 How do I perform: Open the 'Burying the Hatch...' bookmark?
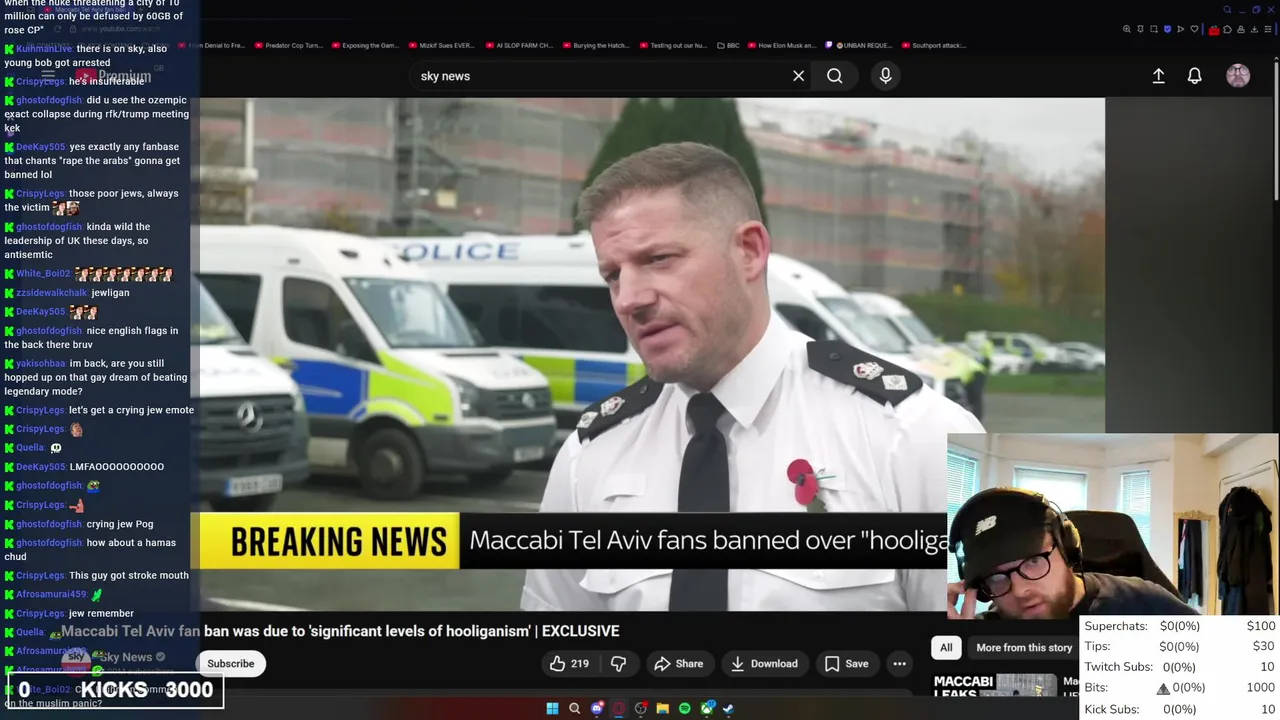[596, 45]
